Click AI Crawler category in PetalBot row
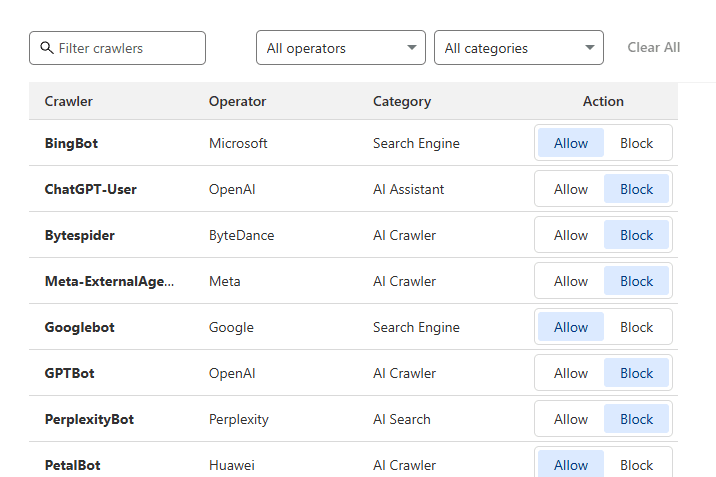Screen dimensions: 716x477 [404, 465]
